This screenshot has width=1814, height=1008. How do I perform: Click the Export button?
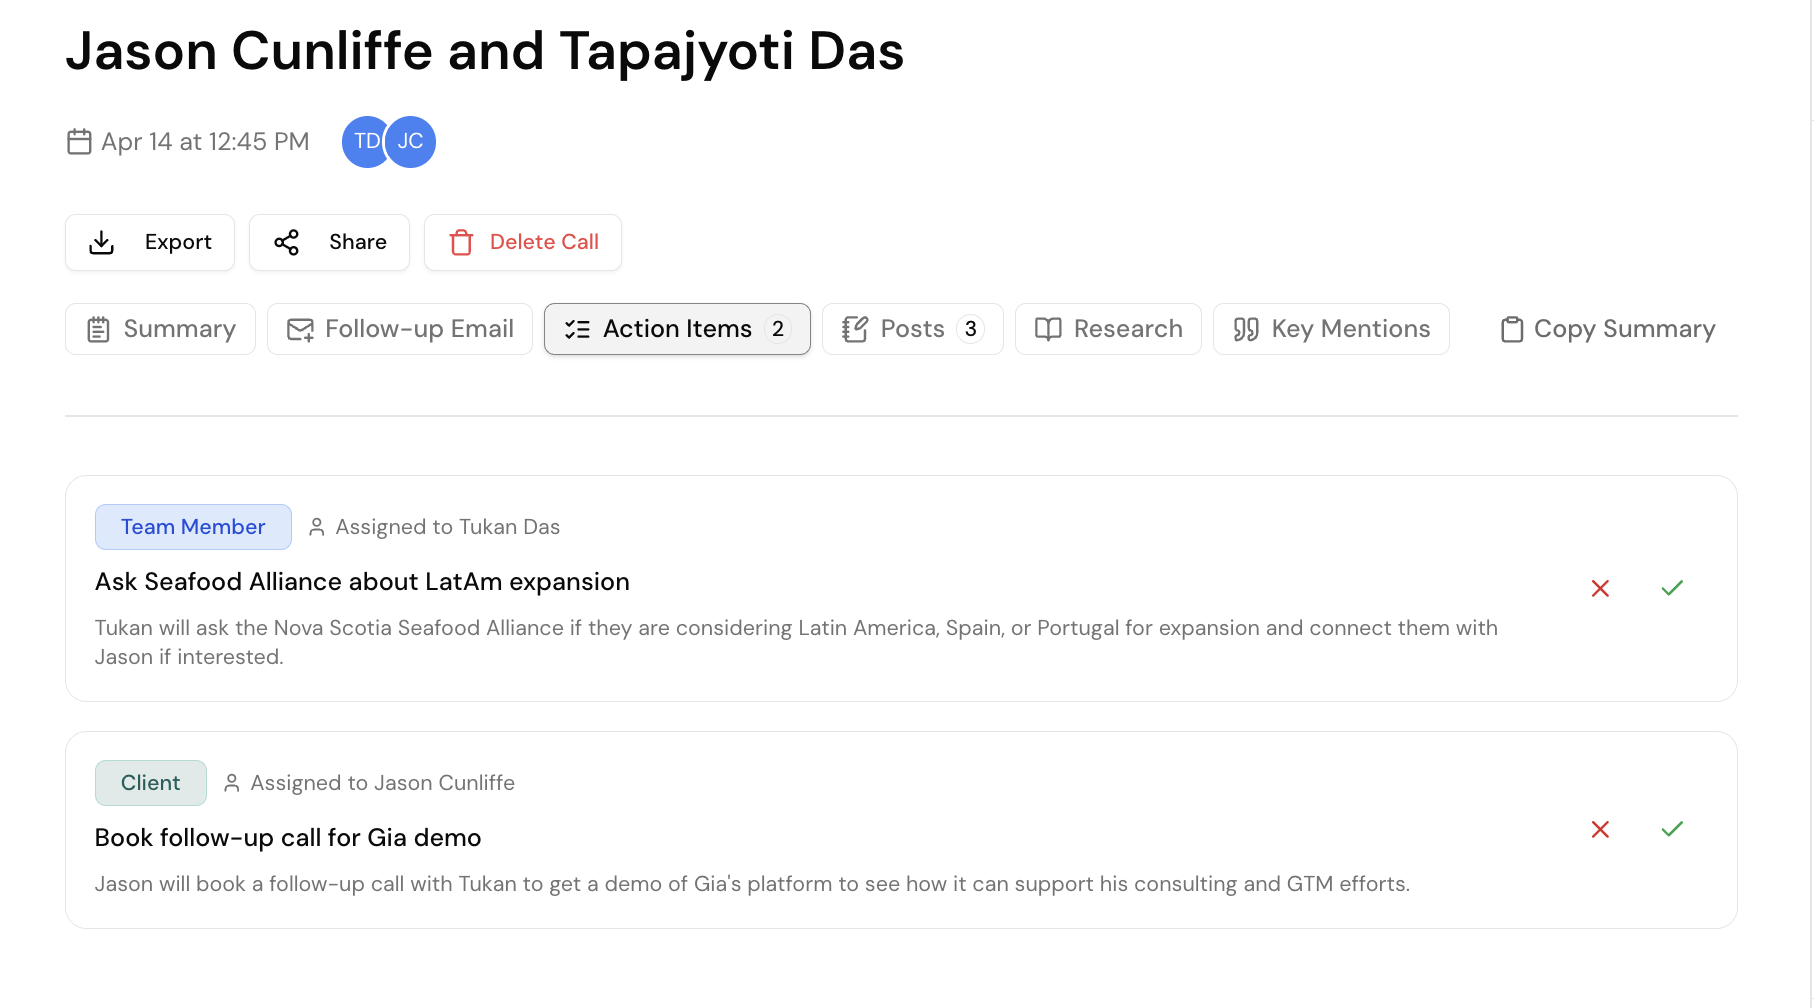tap(149, 242)
